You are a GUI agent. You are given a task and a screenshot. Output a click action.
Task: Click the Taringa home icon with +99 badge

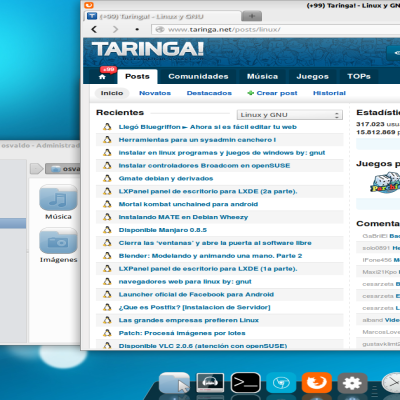(x=102, y=77)
